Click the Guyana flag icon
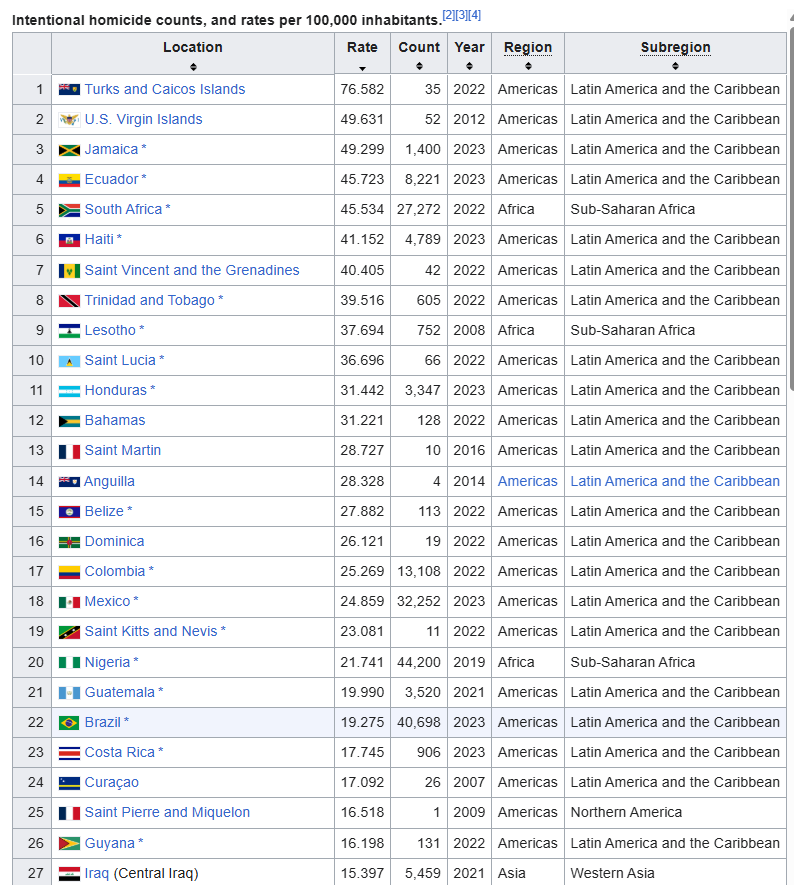This screenshot has width=794, height=885. (x=69, y=843)
